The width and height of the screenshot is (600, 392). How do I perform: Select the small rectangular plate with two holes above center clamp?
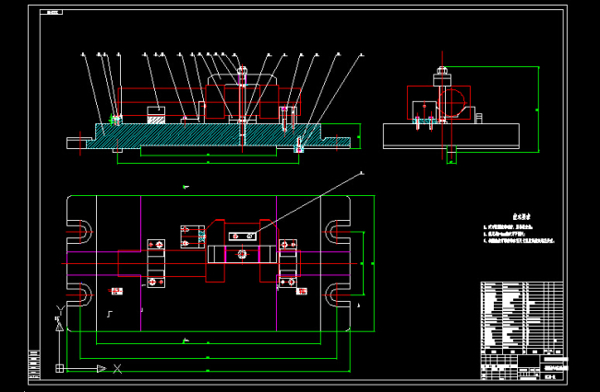[243, 236]
